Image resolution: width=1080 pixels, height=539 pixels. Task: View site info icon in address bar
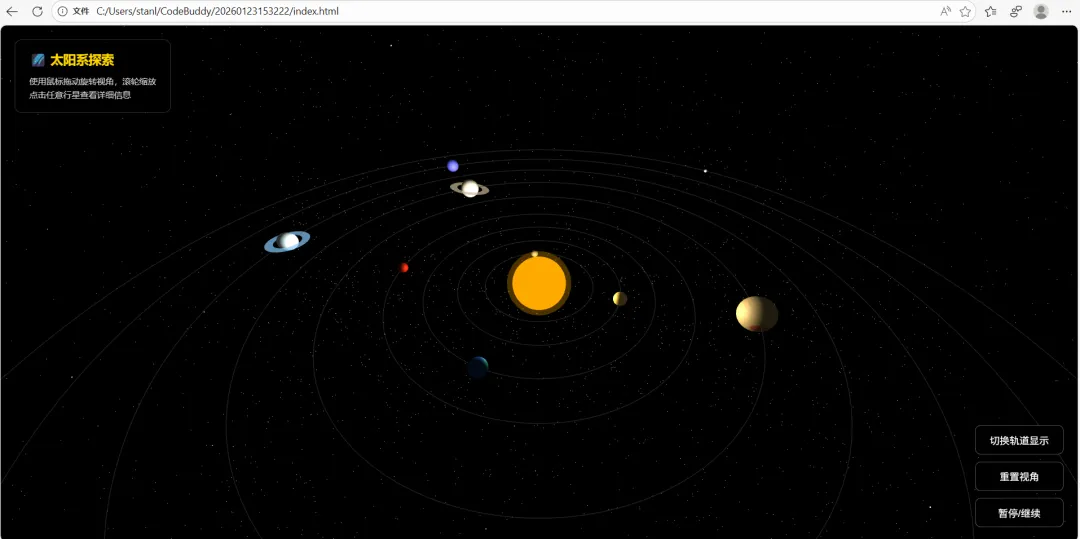pos(63,12)
